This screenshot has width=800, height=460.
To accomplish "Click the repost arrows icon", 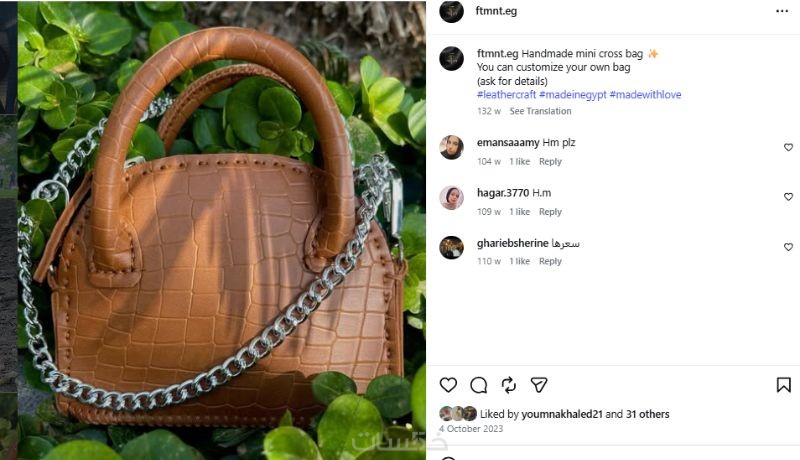I will 508,385.
